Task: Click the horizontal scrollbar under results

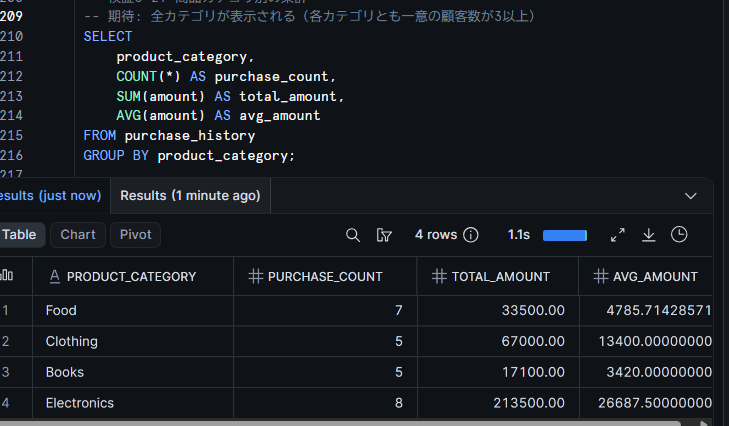Action: 340,423
